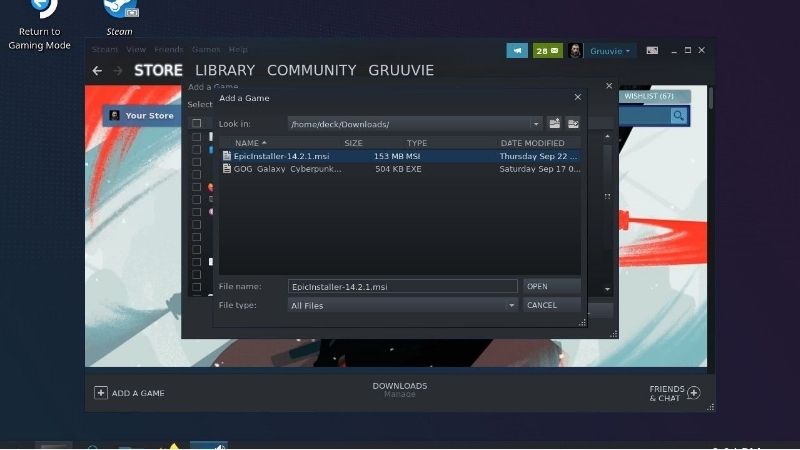Switch to Big Picture mode icon
The height and width of the screenshot is (450, 800).
(652, 51)
